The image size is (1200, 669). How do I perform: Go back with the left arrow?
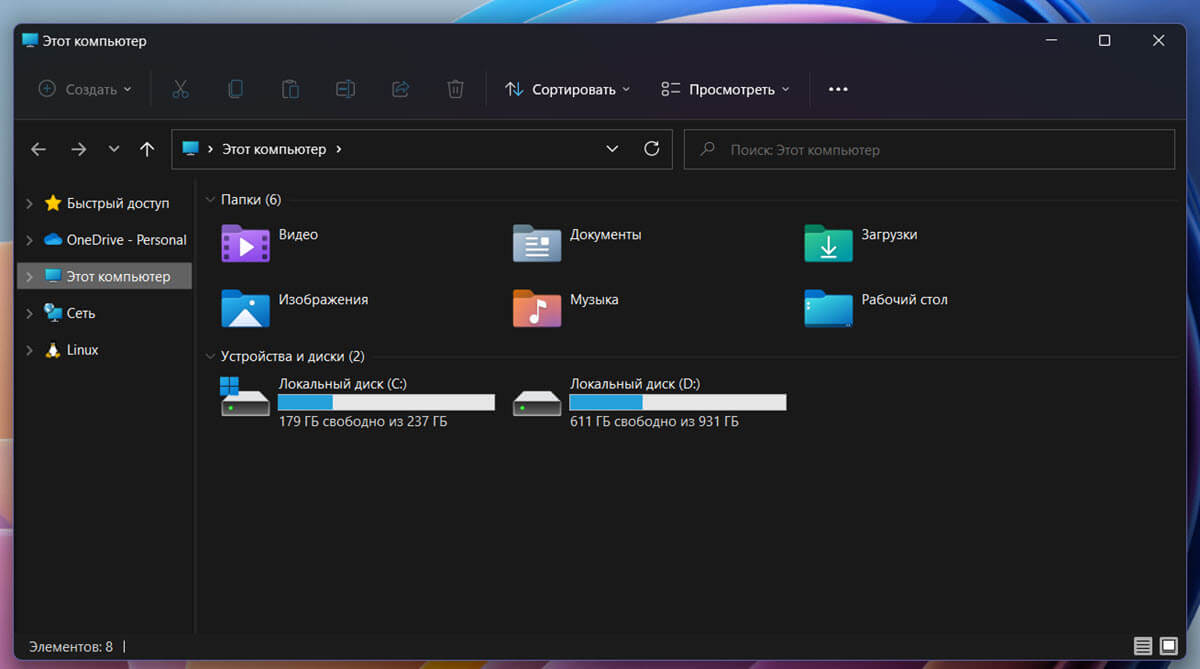pyautogui.click(x=38, y=149)
